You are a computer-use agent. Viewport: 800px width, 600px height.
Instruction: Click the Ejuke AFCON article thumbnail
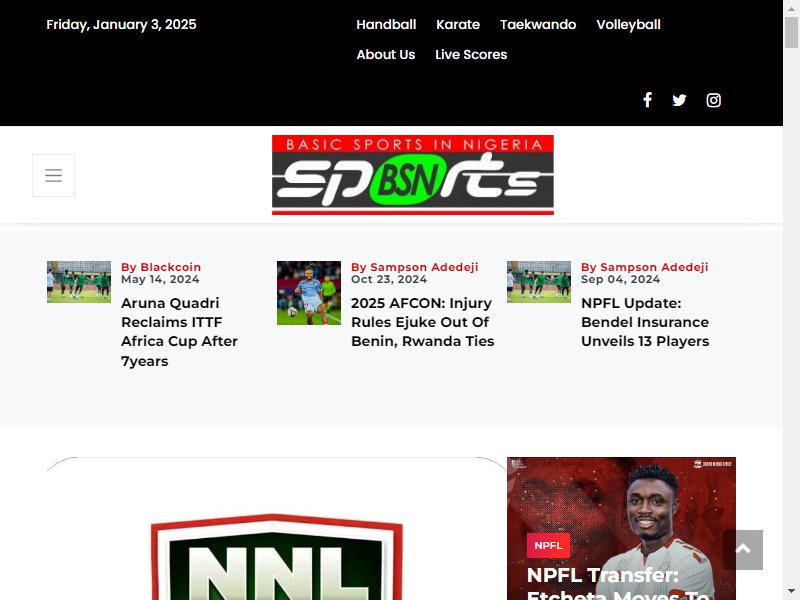pos(309,293)
